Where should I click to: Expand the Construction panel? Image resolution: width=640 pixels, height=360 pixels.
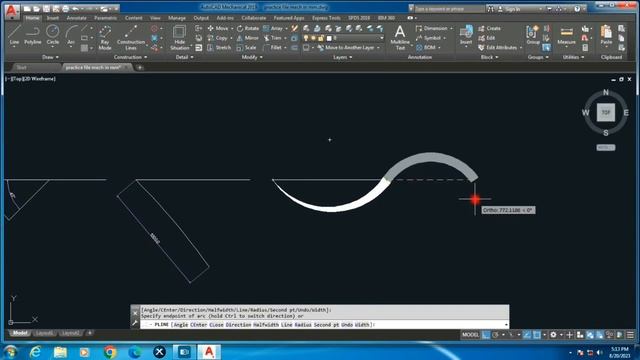pos(131,57)
